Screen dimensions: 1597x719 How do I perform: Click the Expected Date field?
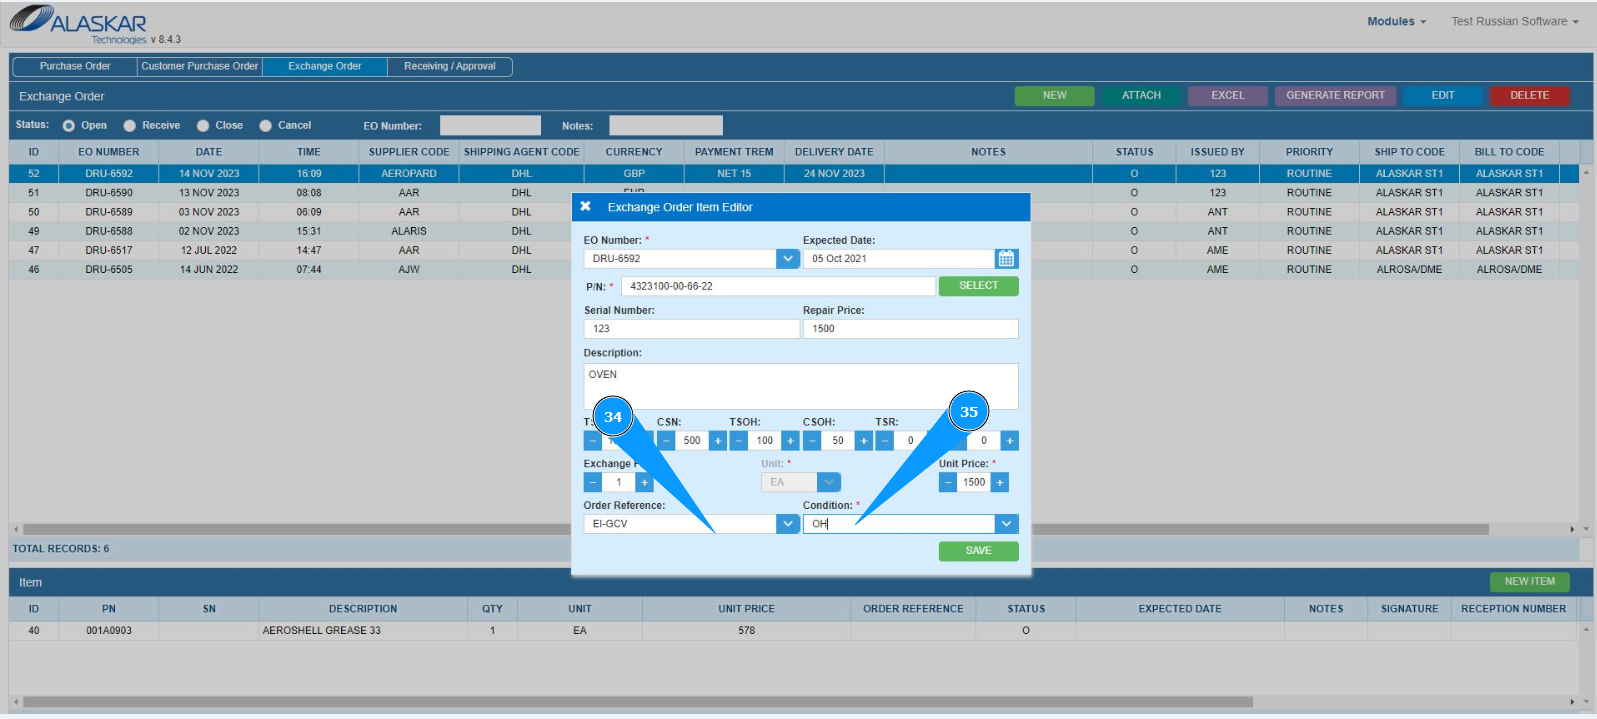[x=899, y=259]
